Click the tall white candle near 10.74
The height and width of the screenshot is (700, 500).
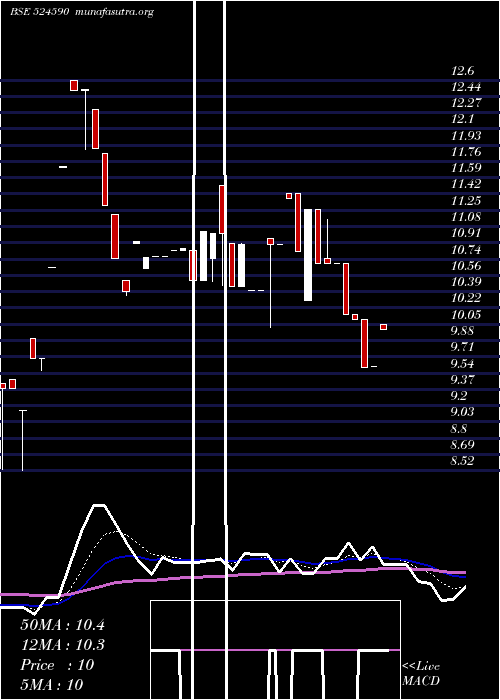pos(308,255)
